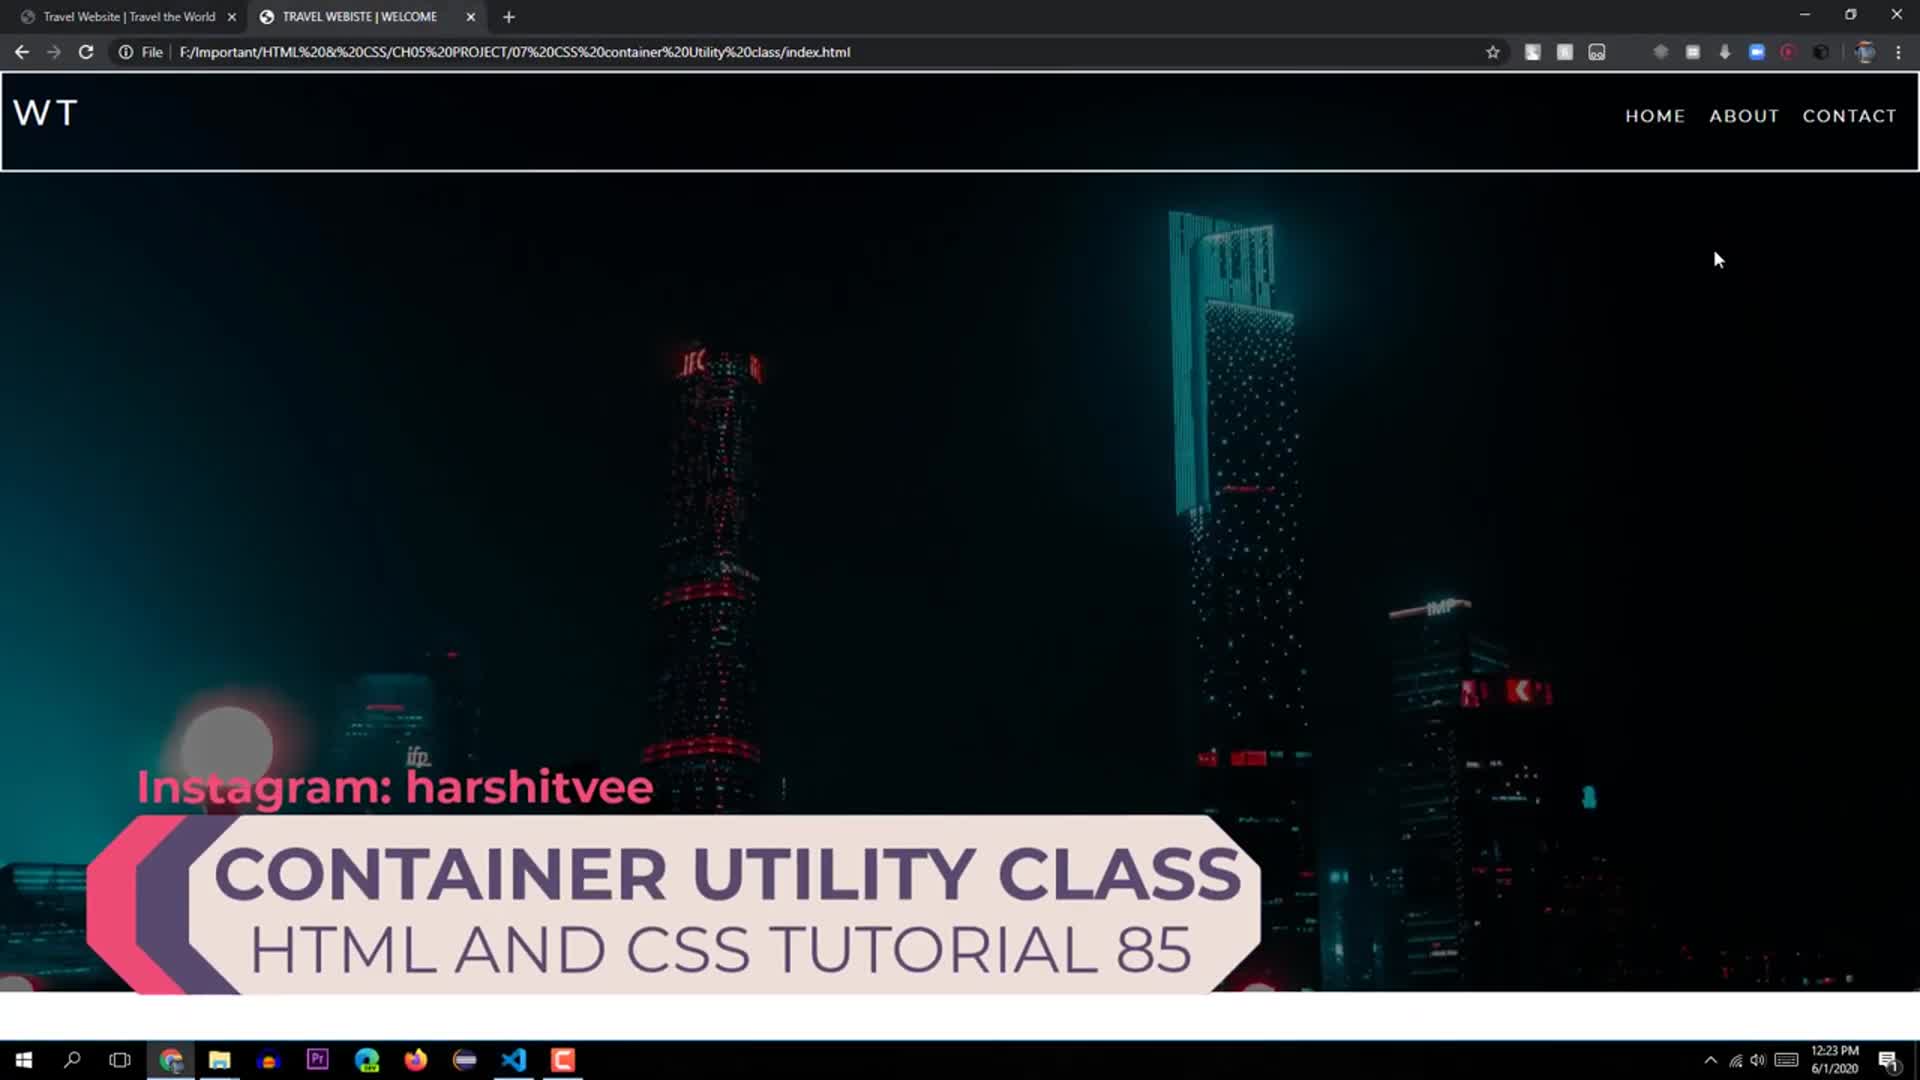
Task: Open Windows taskbar search
Action: click(x=72, y=1060)
